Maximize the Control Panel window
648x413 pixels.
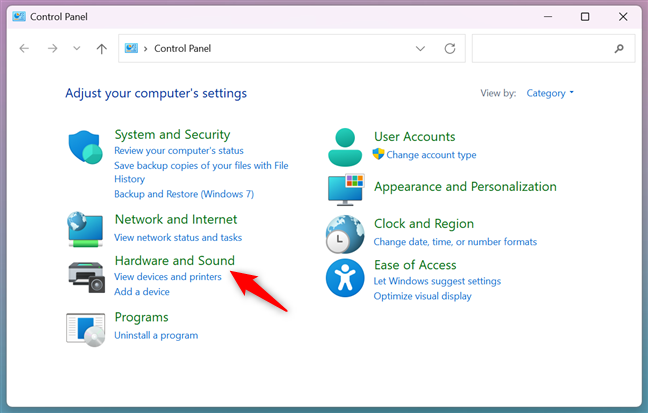585,17
